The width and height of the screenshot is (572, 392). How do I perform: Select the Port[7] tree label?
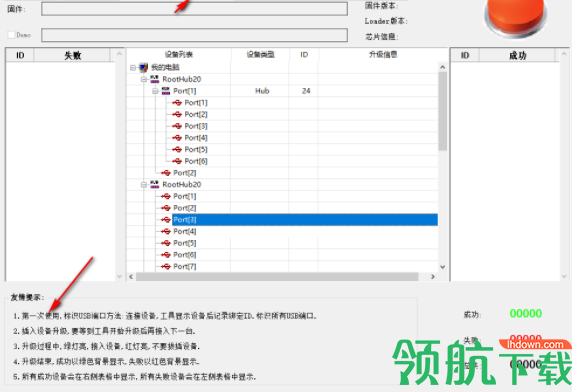coord(185,267)
